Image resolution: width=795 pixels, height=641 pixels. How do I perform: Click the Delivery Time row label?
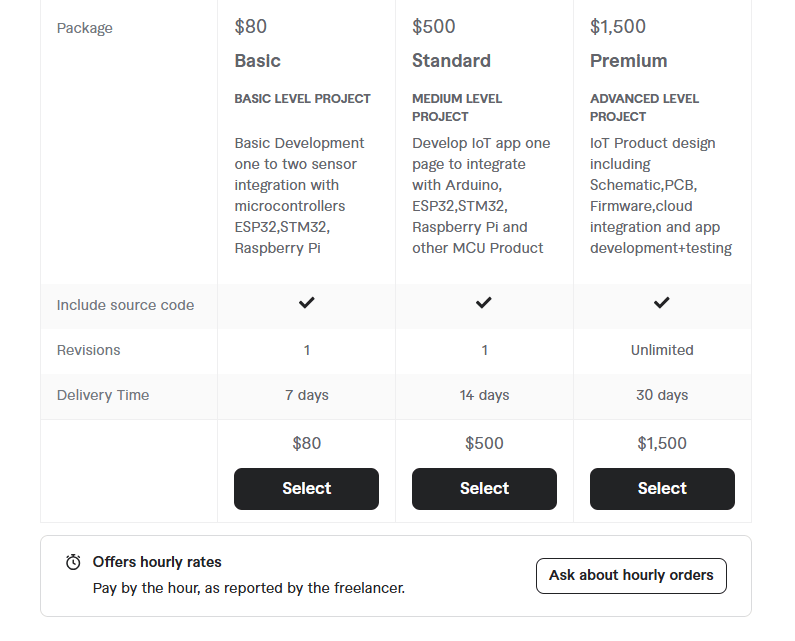point(103,395)
